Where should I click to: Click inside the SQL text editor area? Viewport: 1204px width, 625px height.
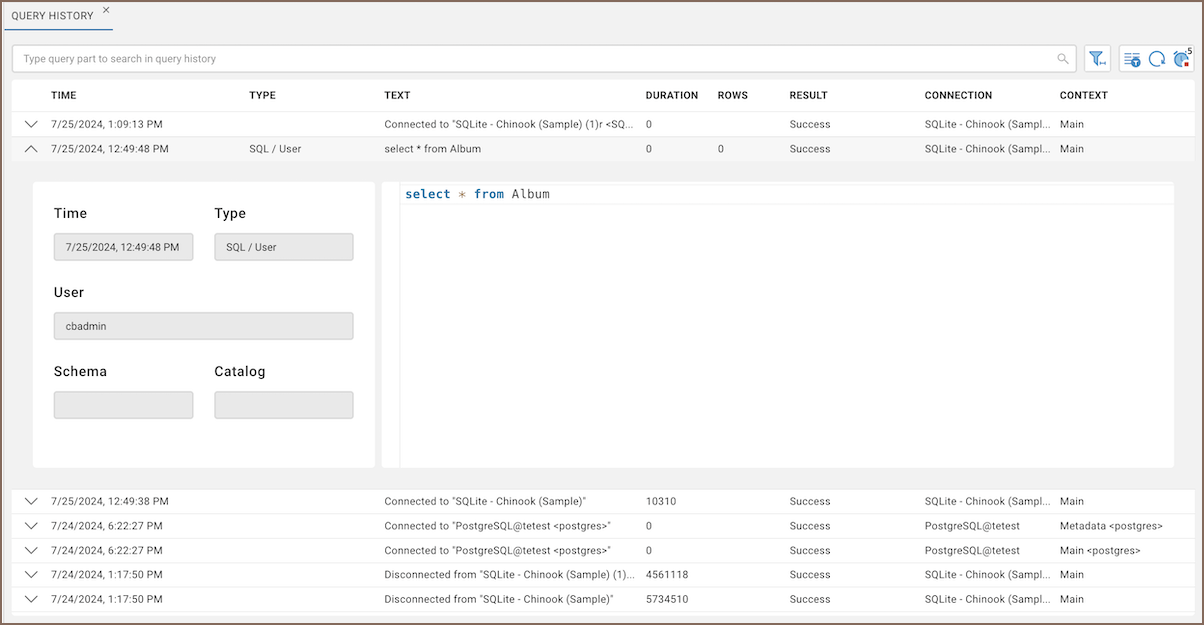(x=785, y=330)
